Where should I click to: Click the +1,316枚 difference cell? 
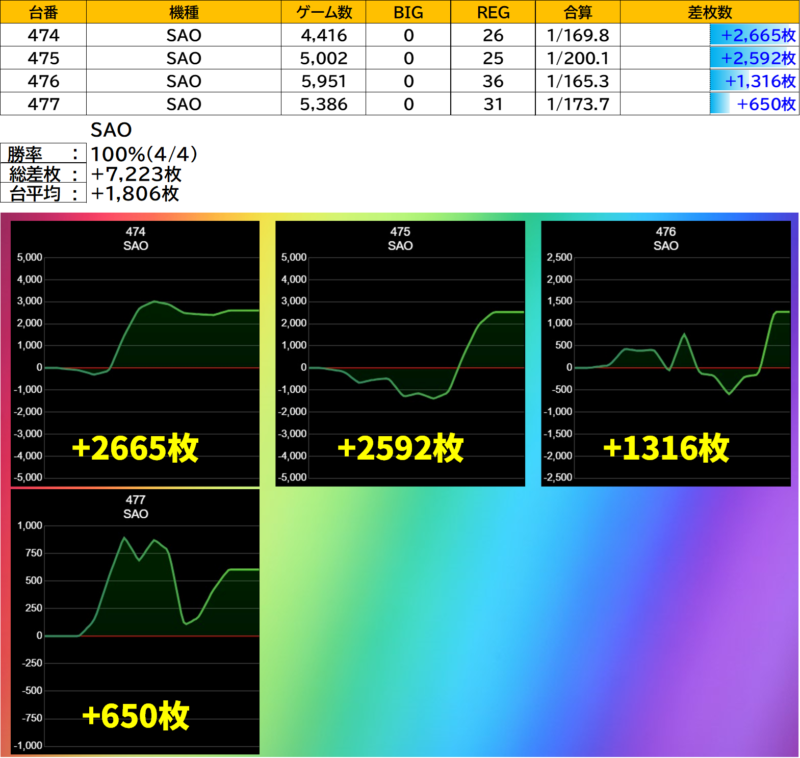coord(710,81)
